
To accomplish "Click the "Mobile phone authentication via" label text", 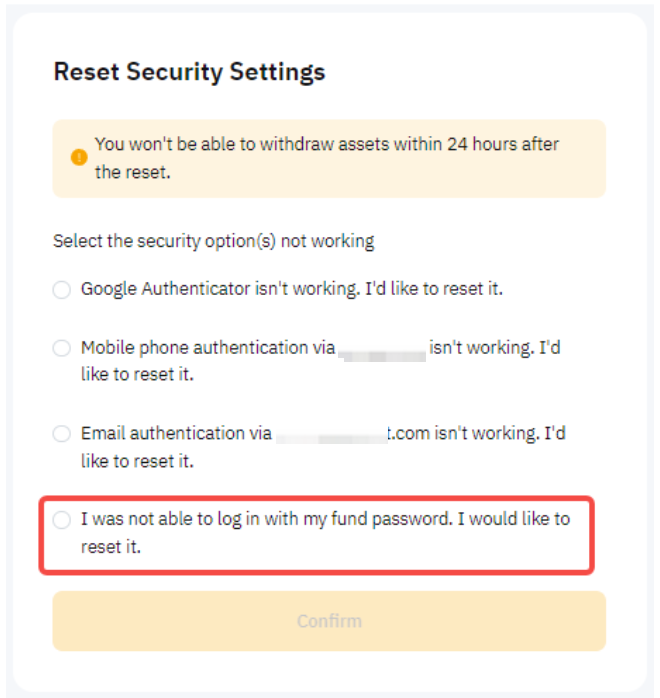I will point(208,348).
